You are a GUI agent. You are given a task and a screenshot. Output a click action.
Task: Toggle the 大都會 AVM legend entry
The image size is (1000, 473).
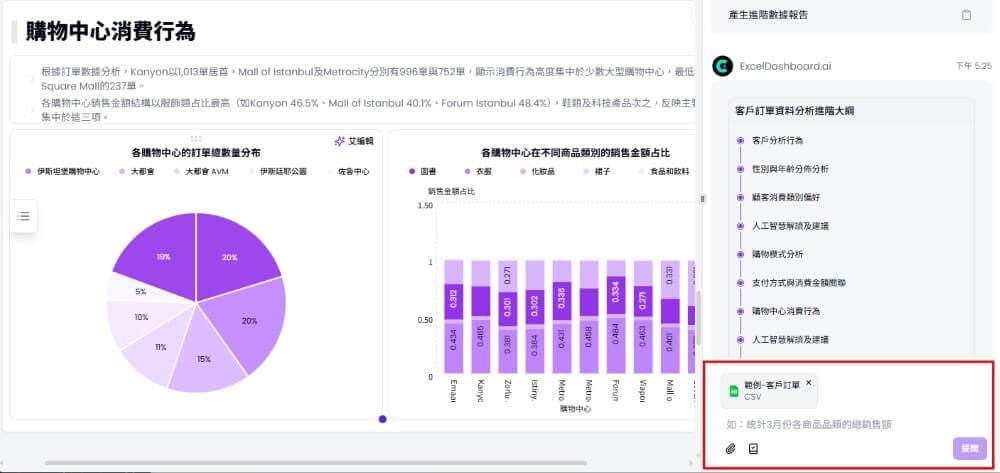[200, 171]
